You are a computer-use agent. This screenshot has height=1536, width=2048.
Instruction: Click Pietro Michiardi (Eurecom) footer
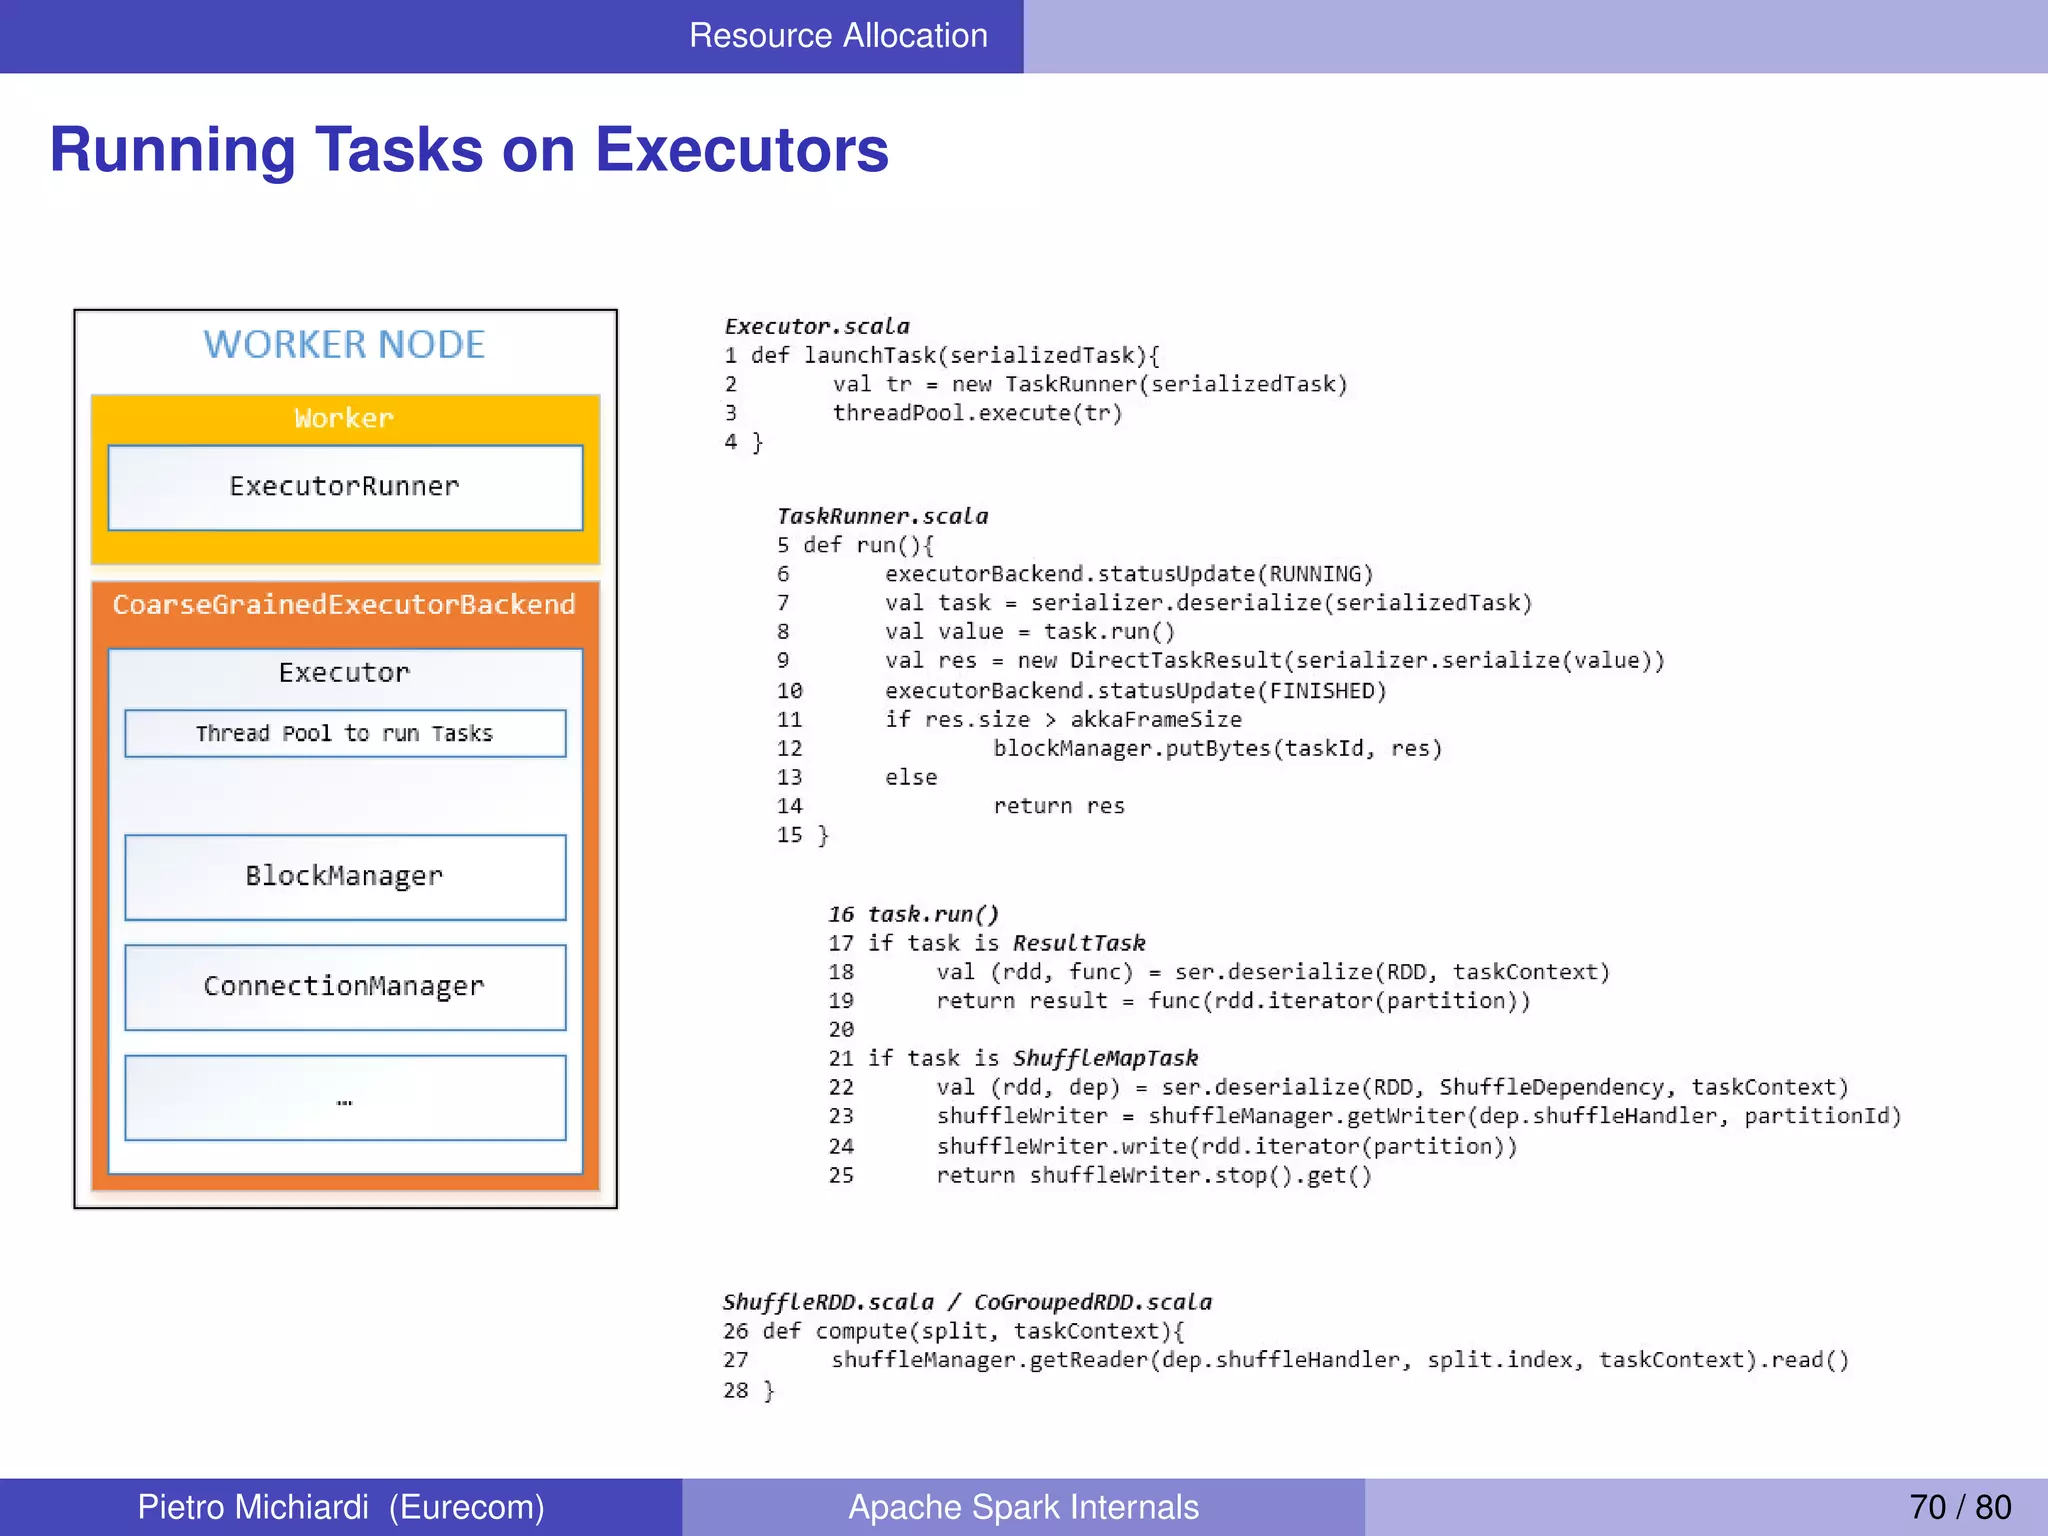click(x=341, y=1507)
